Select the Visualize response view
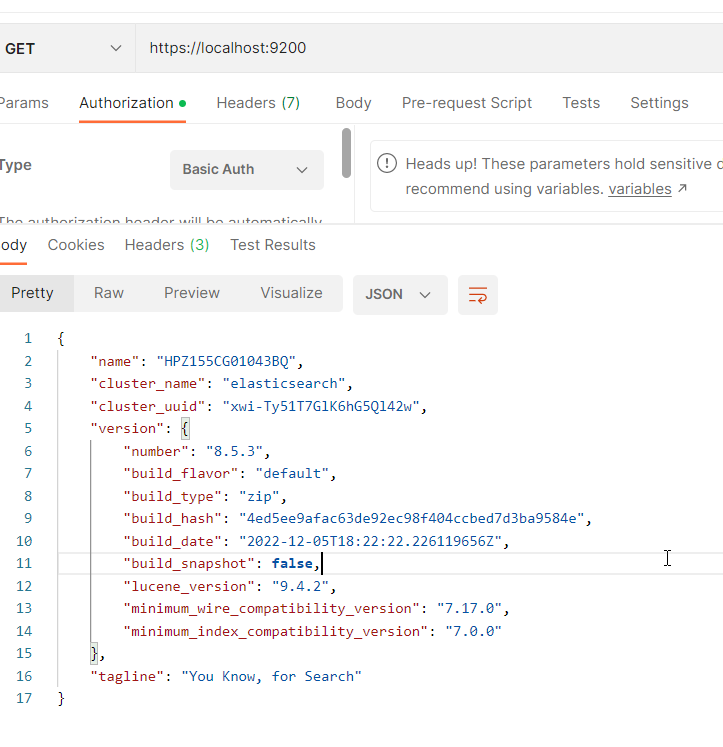The width and height of the screenshot is (723, 747). (x=291, y=293)
